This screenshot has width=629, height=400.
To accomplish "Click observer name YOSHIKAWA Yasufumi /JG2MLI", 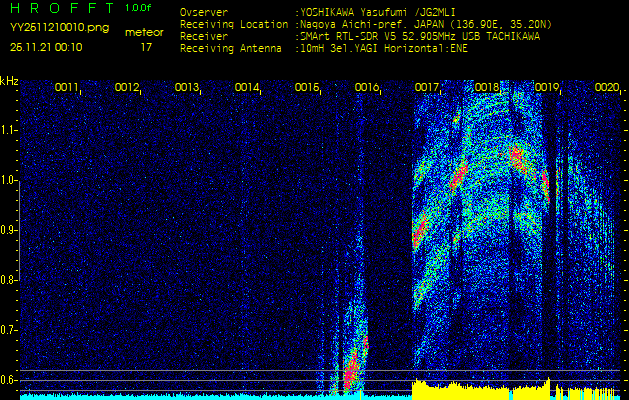I will [x=377, y=12].
